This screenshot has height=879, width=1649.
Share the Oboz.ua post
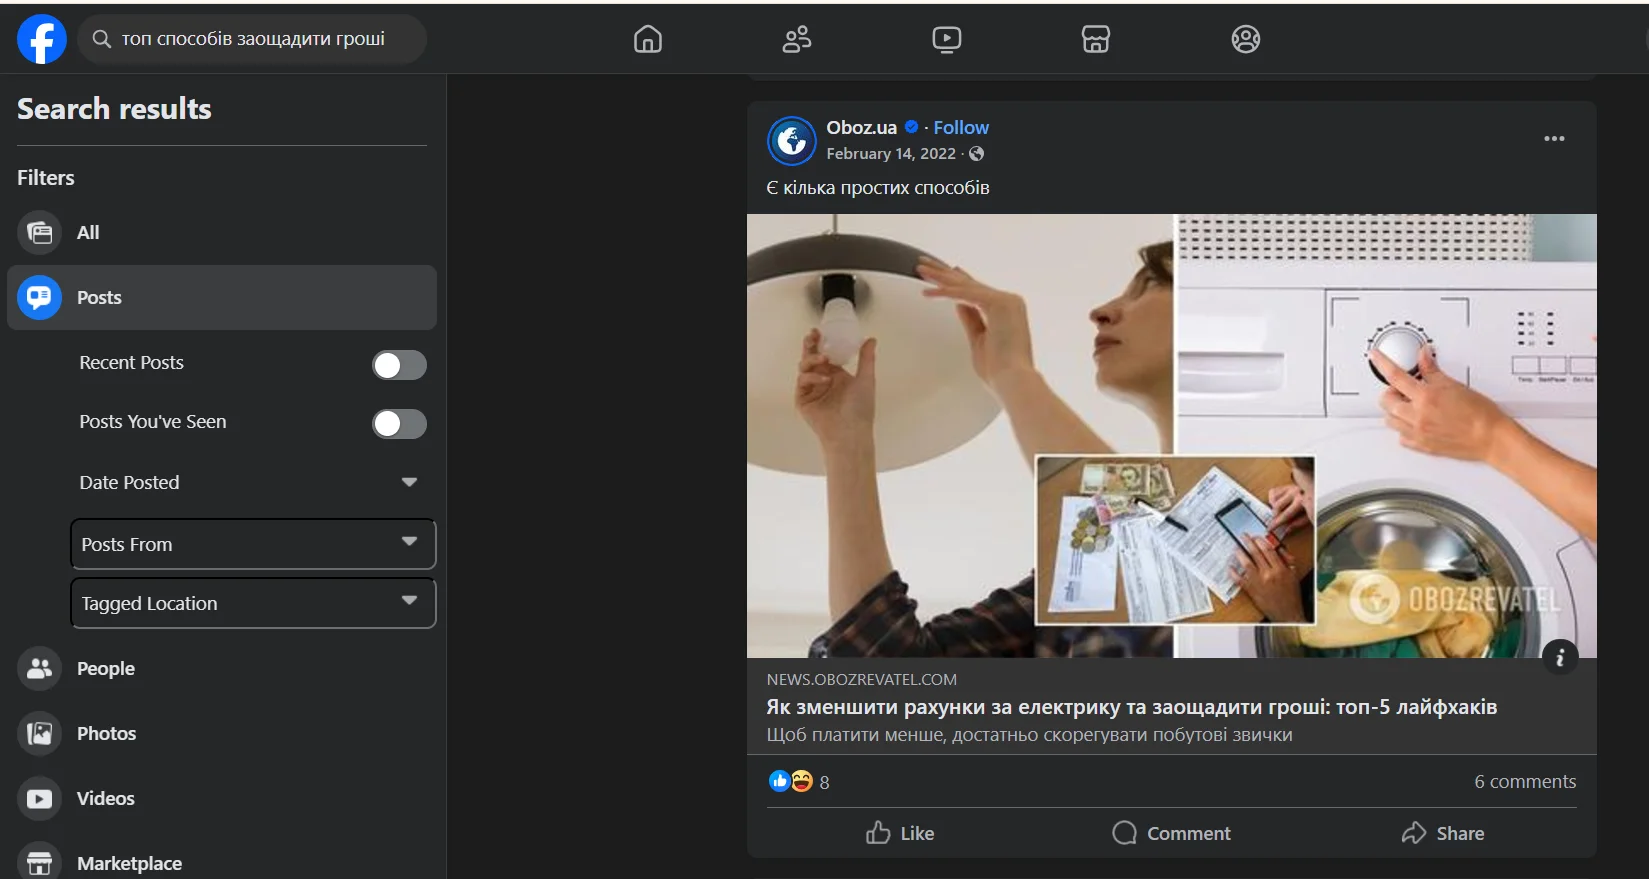[x=1442, y=833]
